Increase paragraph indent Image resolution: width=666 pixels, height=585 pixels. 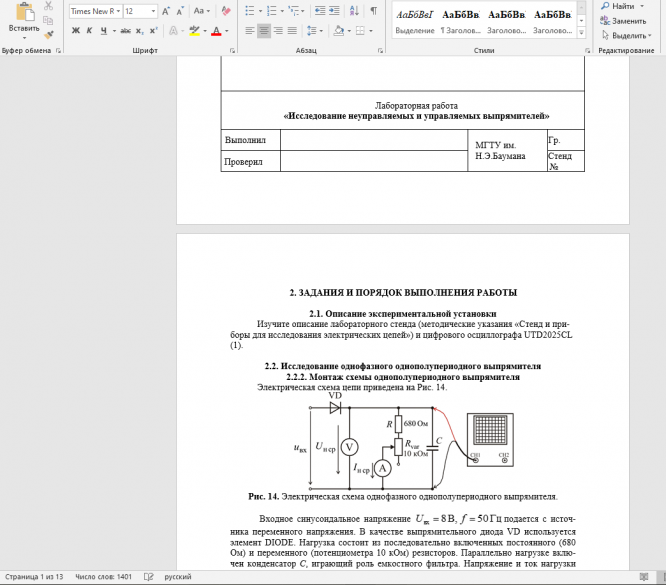(334, 11)
